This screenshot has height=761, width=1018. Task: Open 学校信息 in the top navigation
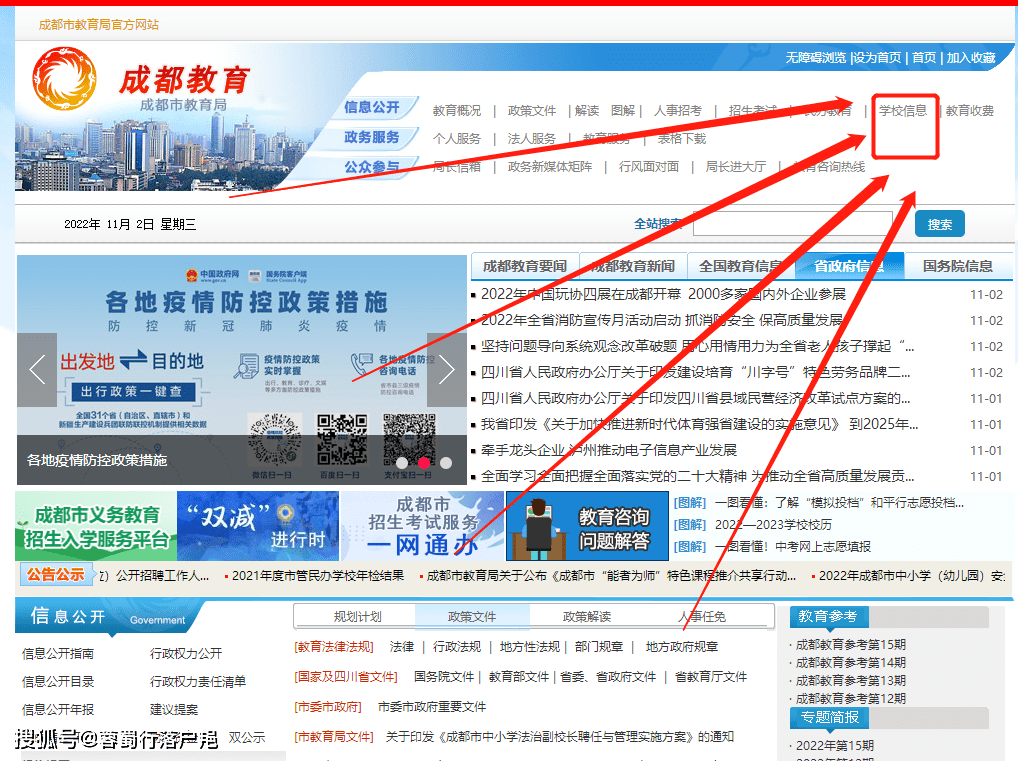[903, 111]
